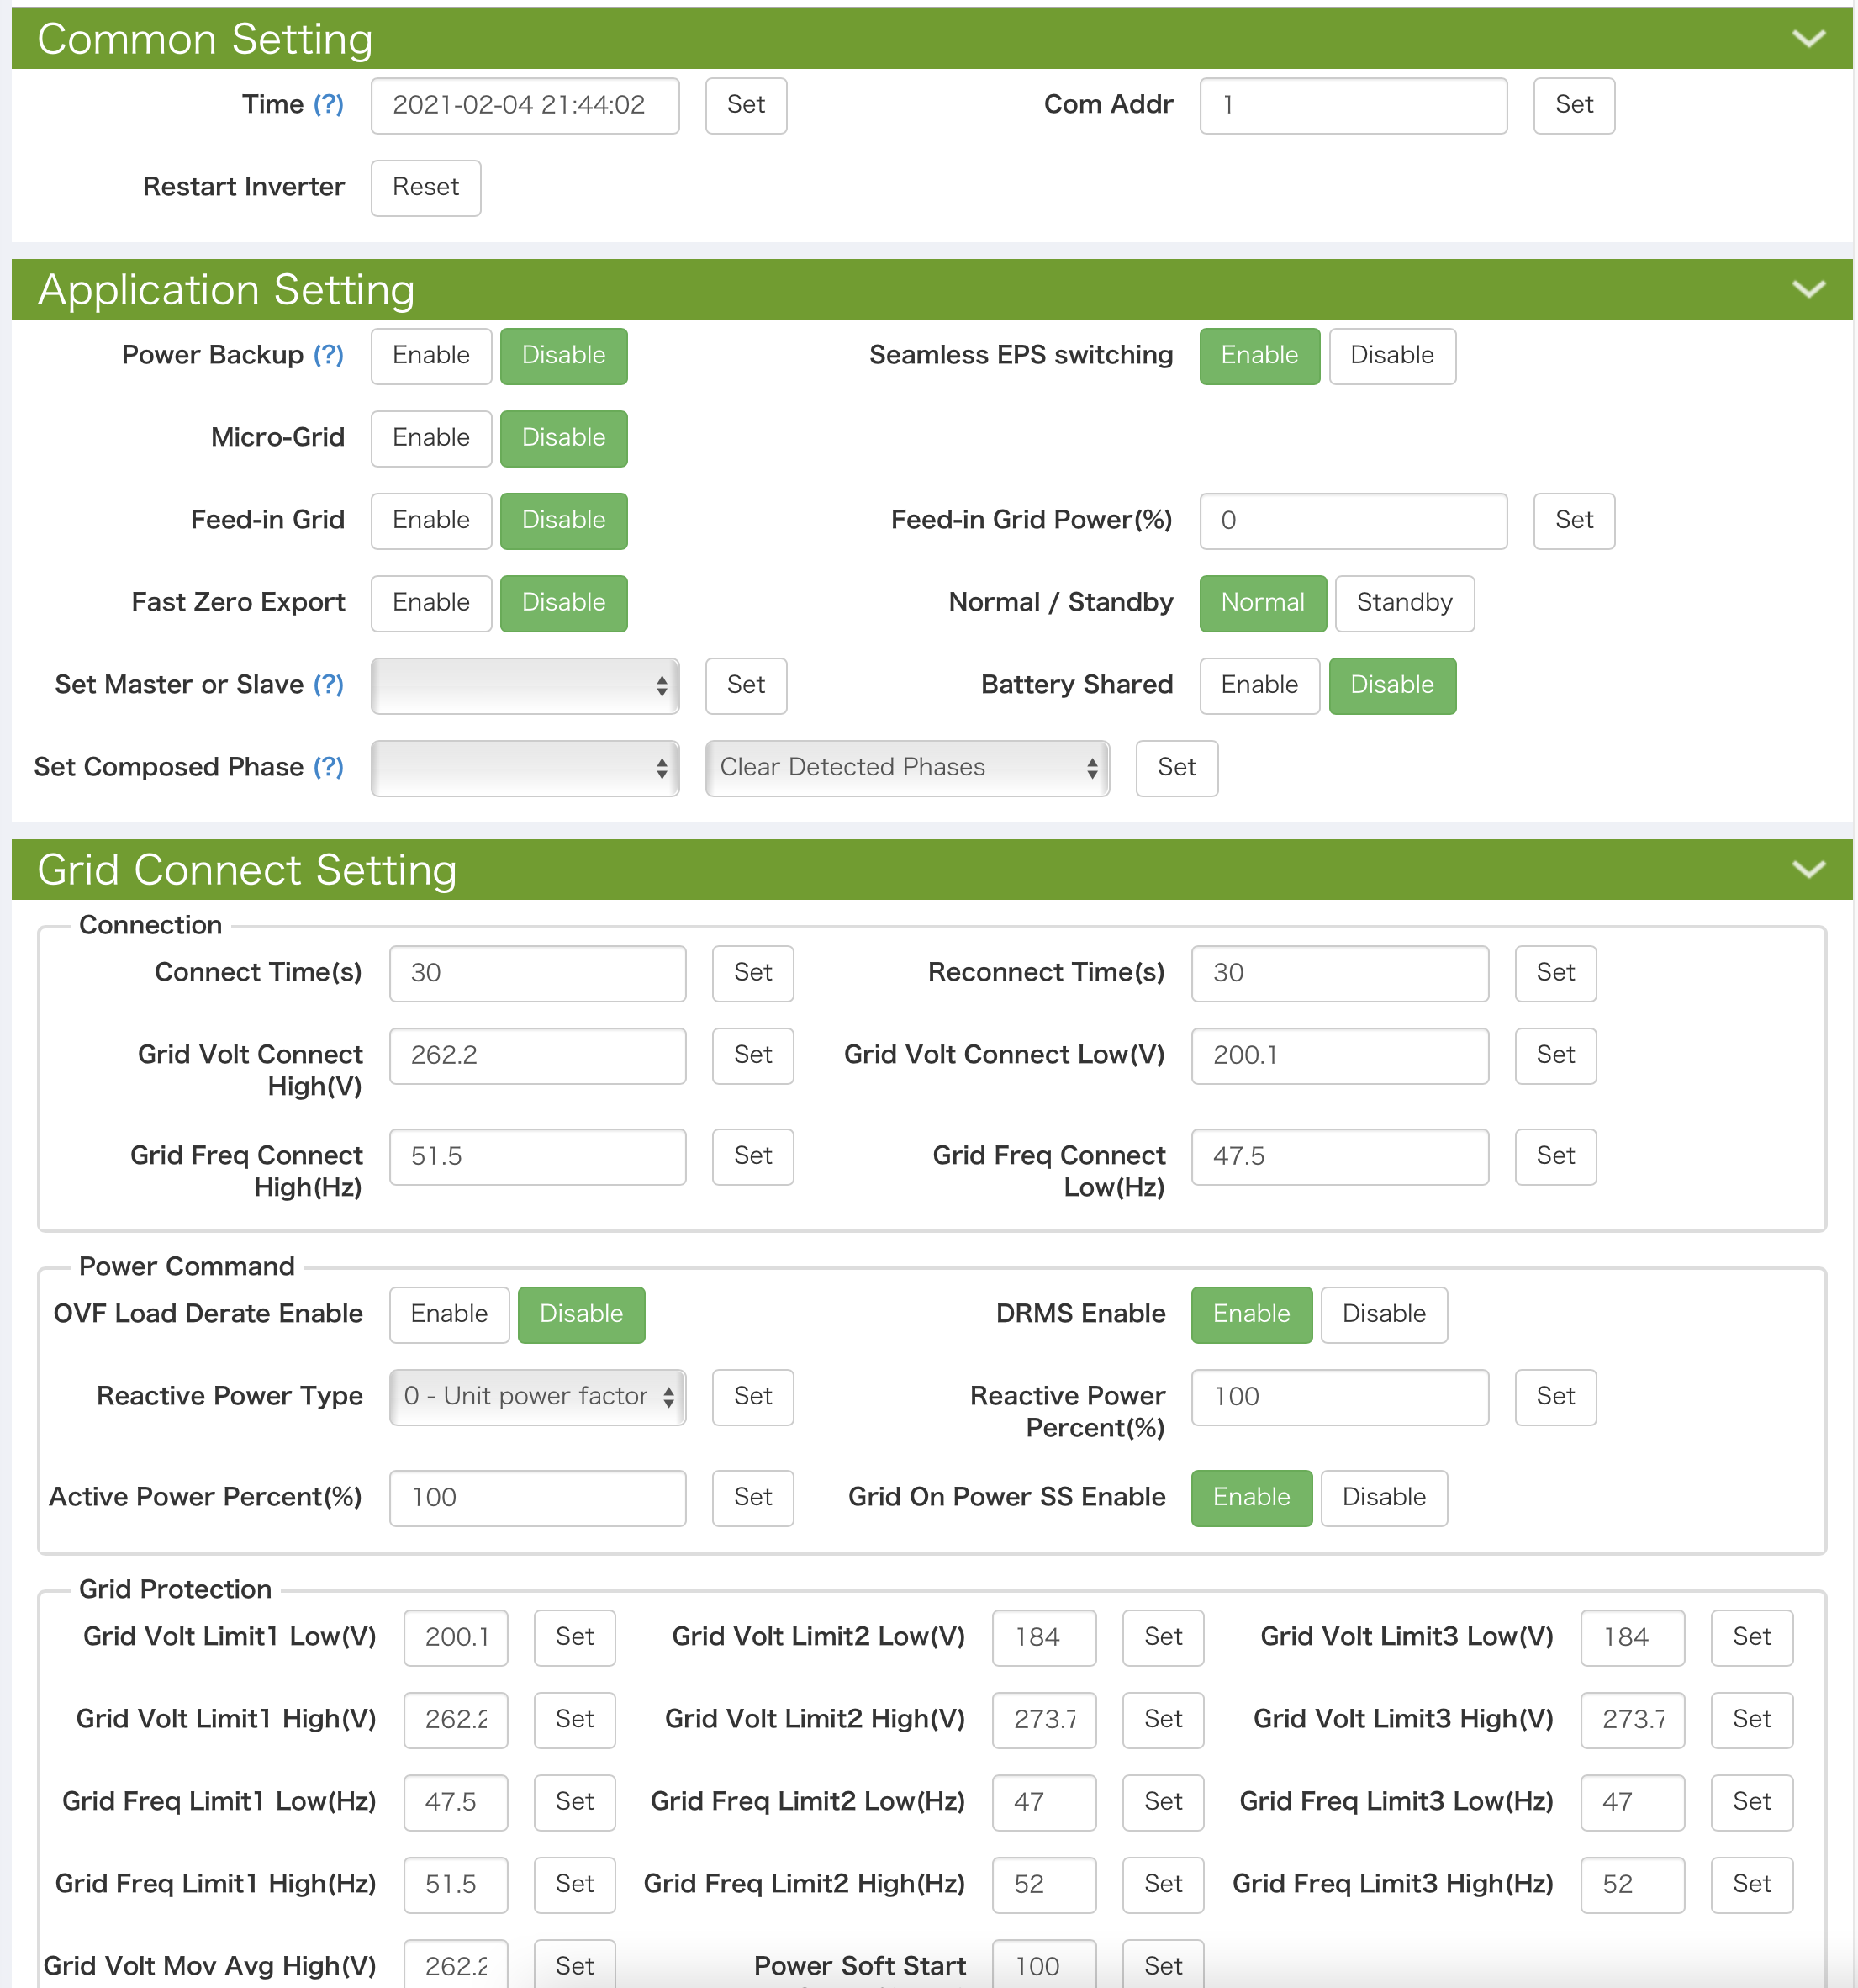This screenshot has width=1858, height=1988.
Task: Open the Power Backup help (?) icon
Action: (328, 355)
